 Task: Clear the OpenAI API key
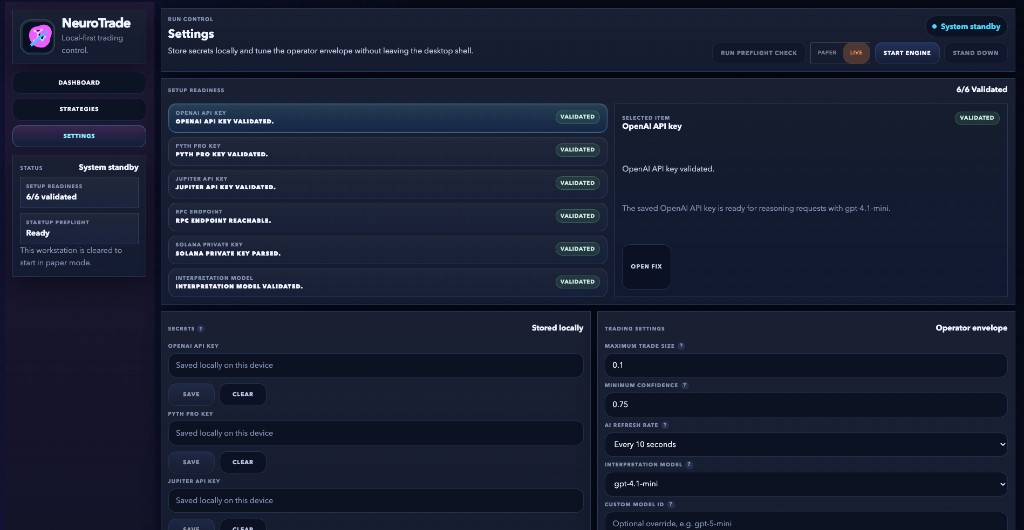243,394
